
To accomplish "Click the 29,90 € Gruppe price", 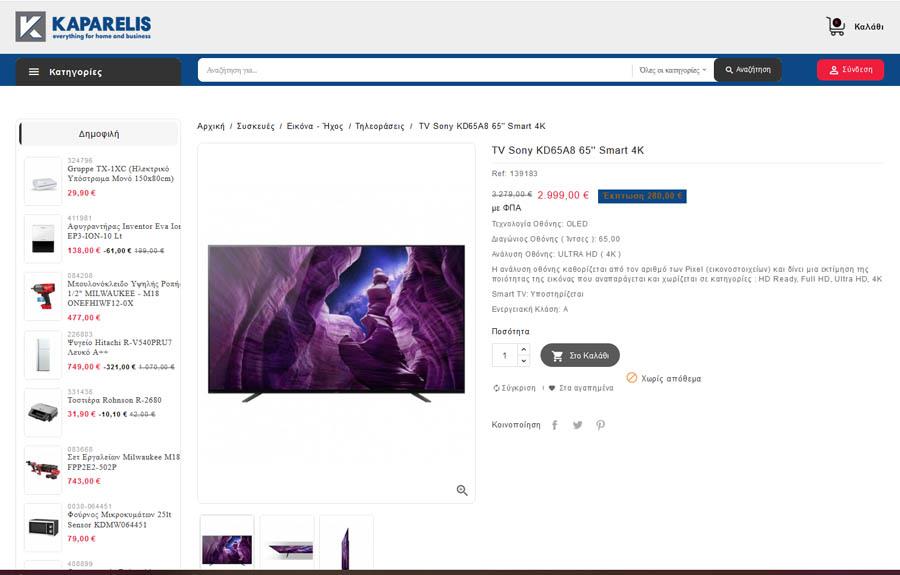I will click(x=82, y=193).
